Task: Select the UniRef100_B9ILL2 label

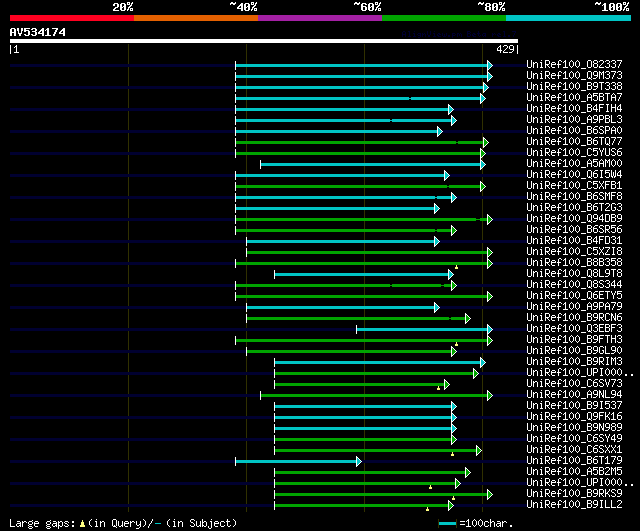Action: pyautogui.click(x=574, y=505)
